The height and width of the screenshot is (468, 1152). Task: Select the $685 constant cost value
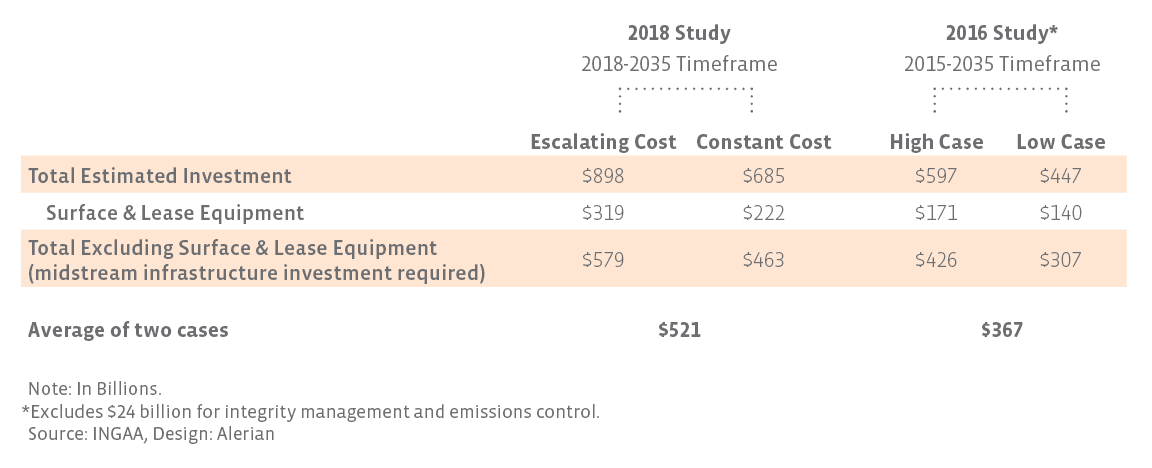click(763, 176)
